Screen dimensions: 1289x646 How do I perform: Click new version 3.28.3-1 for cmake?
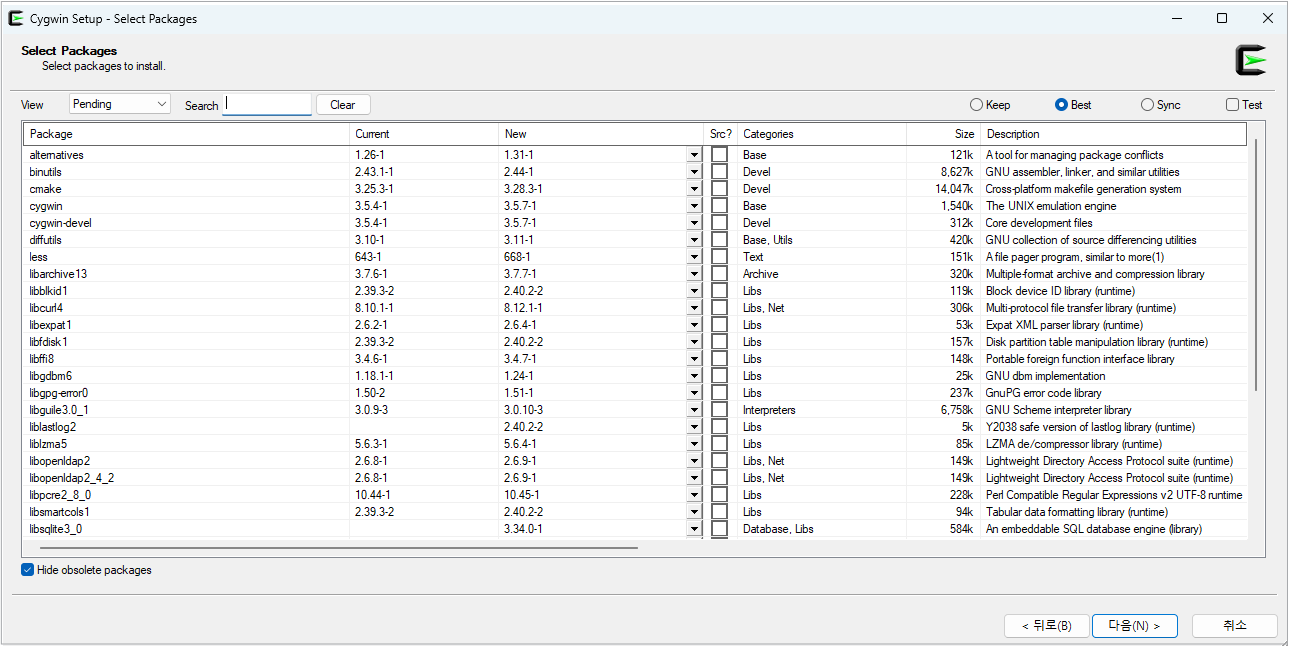tap(523, 189)
